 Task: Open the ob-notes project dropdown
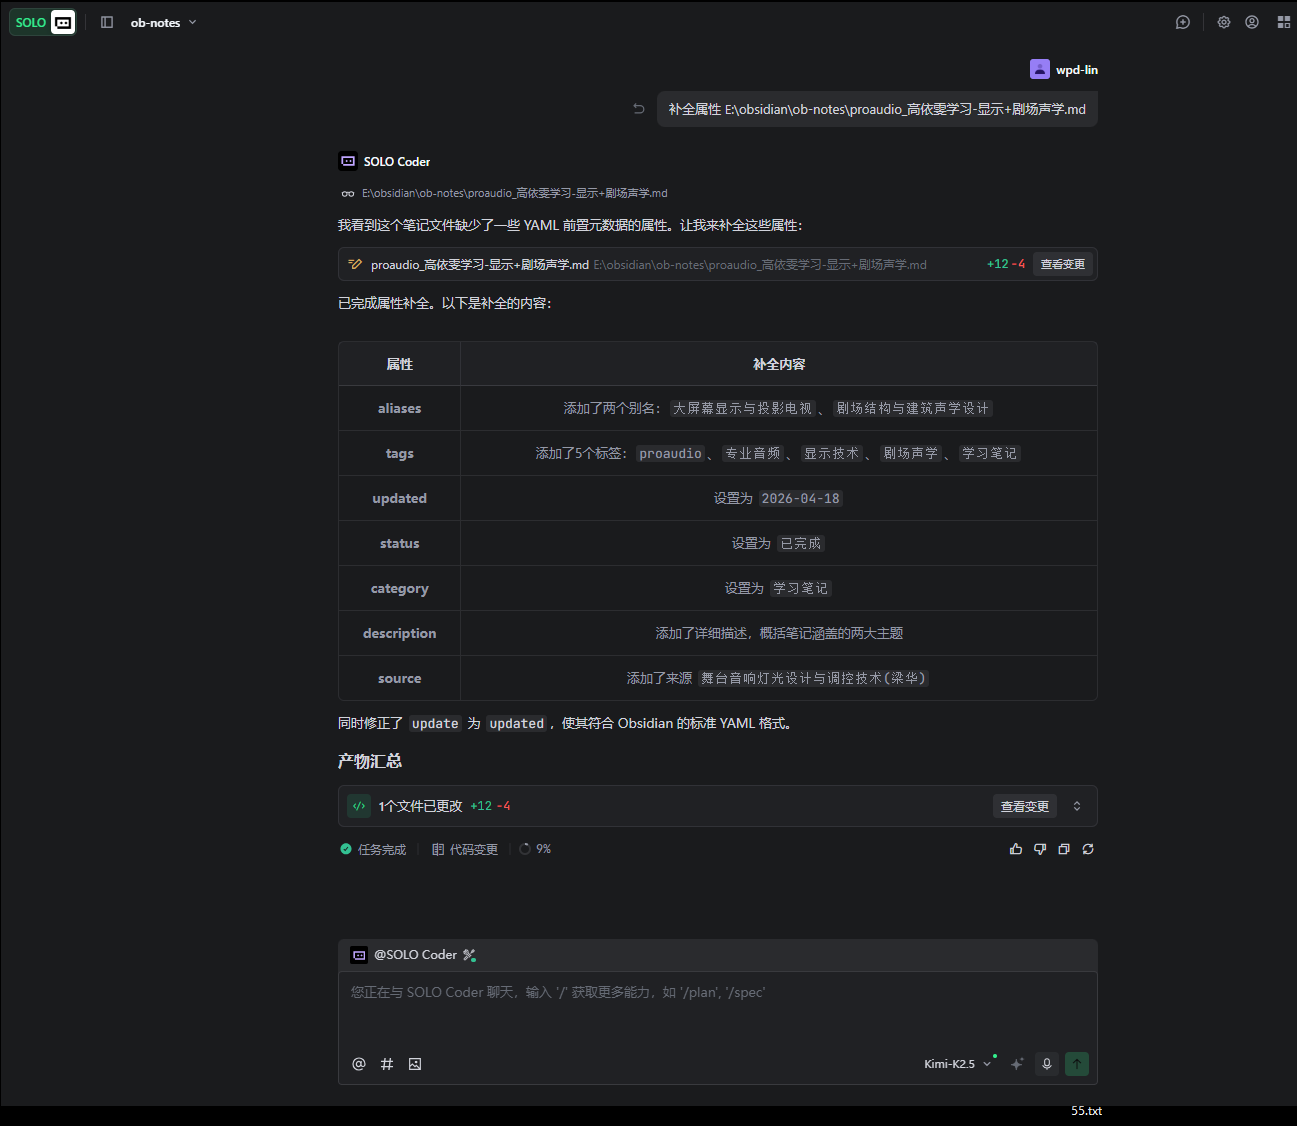[163, 22]
